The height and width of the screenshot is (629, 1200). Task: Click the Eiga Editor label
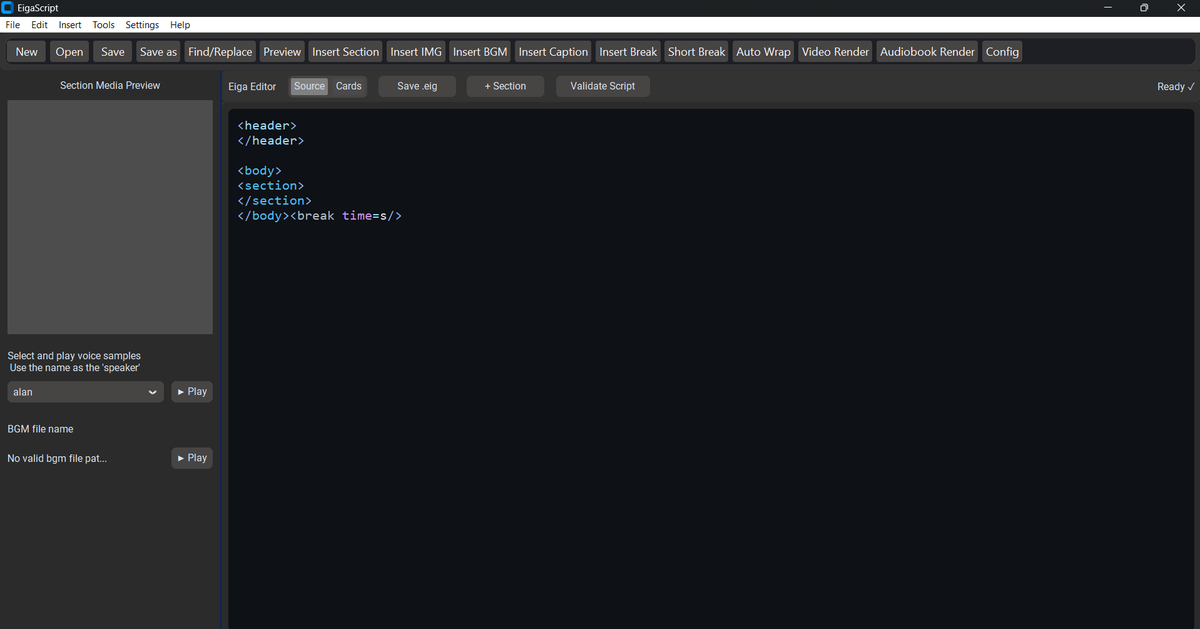tap(252, 87)
